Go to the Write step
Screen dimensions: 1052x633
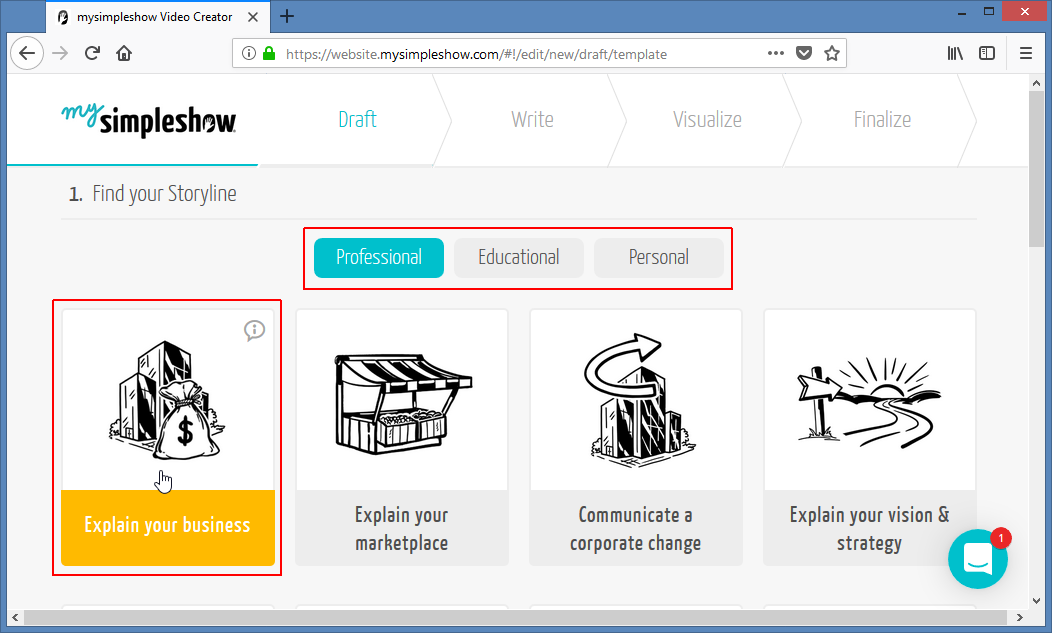(532, 120)
